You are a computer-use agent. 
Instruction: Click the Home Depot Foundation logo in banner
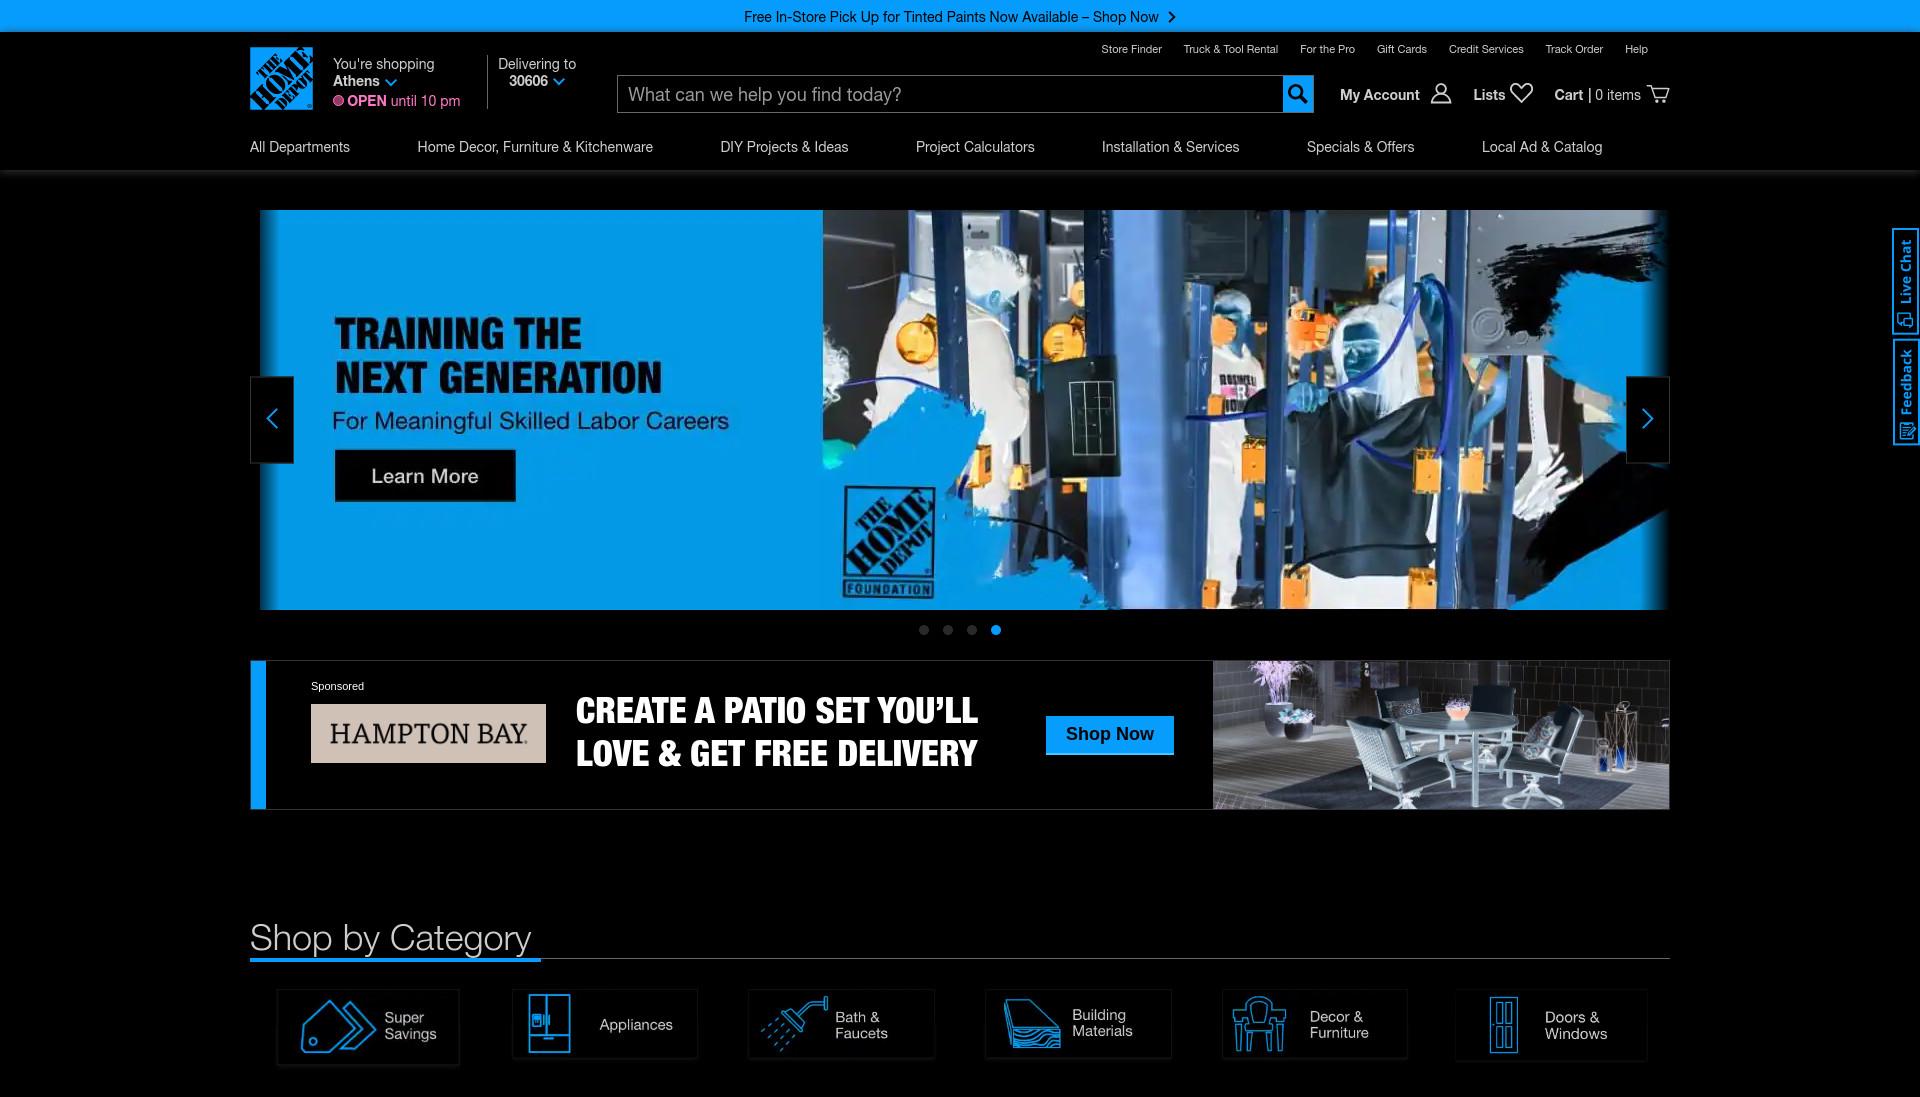(888, 541)
